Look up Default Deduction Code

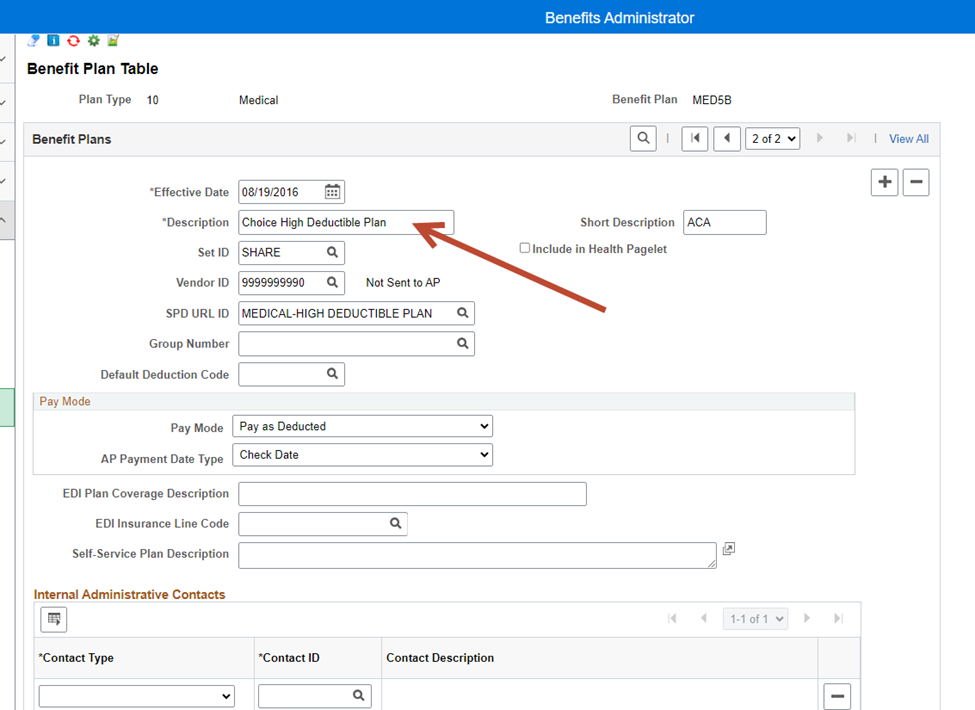pos(333,374)
